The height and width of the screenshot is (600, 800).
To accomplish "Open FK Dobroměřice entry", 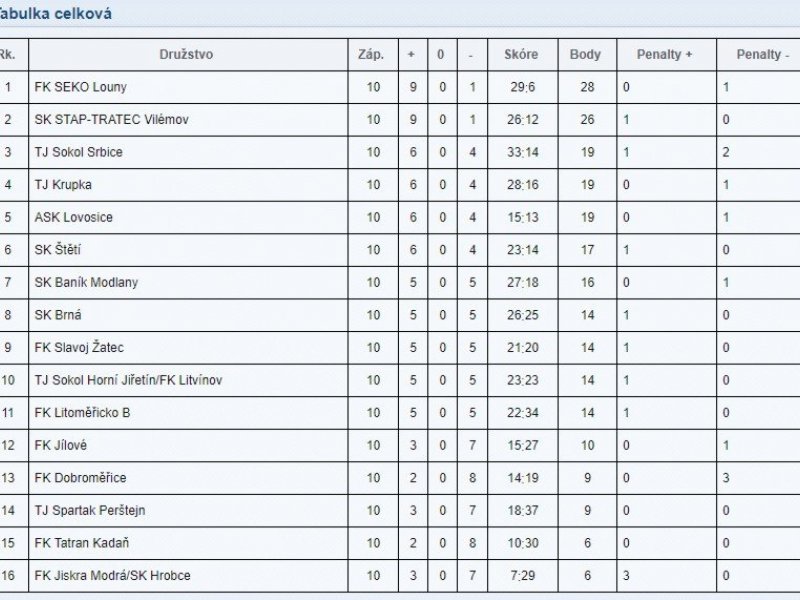I will [80, 478].
